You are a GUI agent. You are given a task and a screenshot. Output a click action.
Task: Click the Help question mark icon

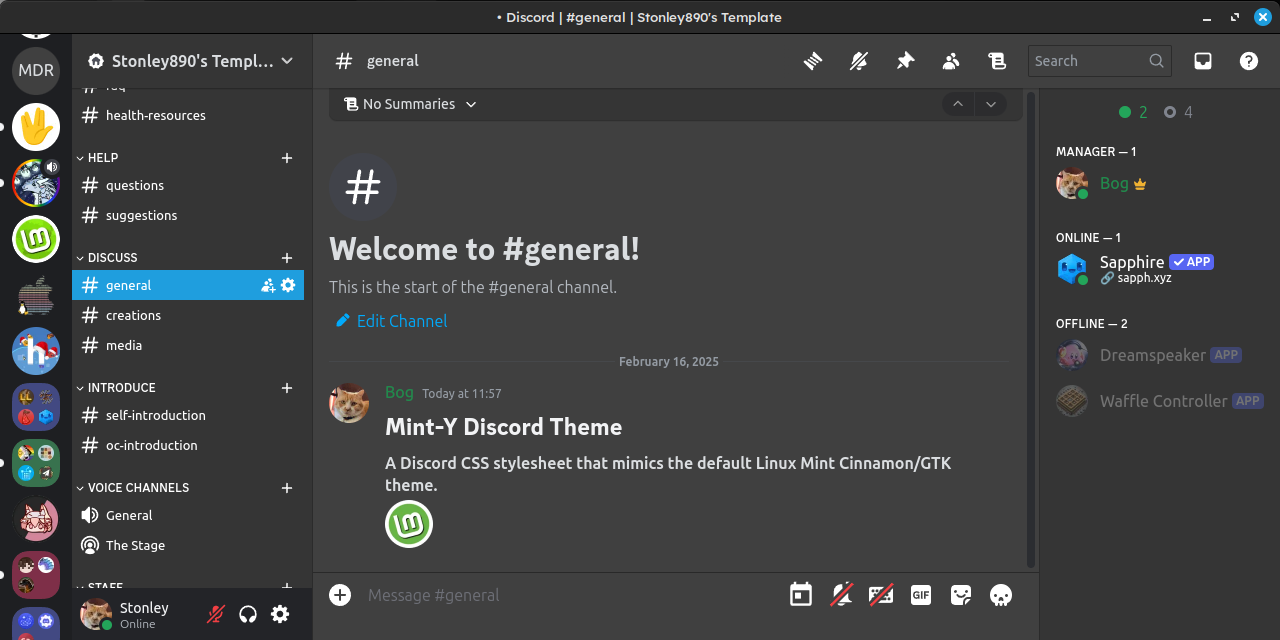pyautogui.click(x=1248, y=60)
